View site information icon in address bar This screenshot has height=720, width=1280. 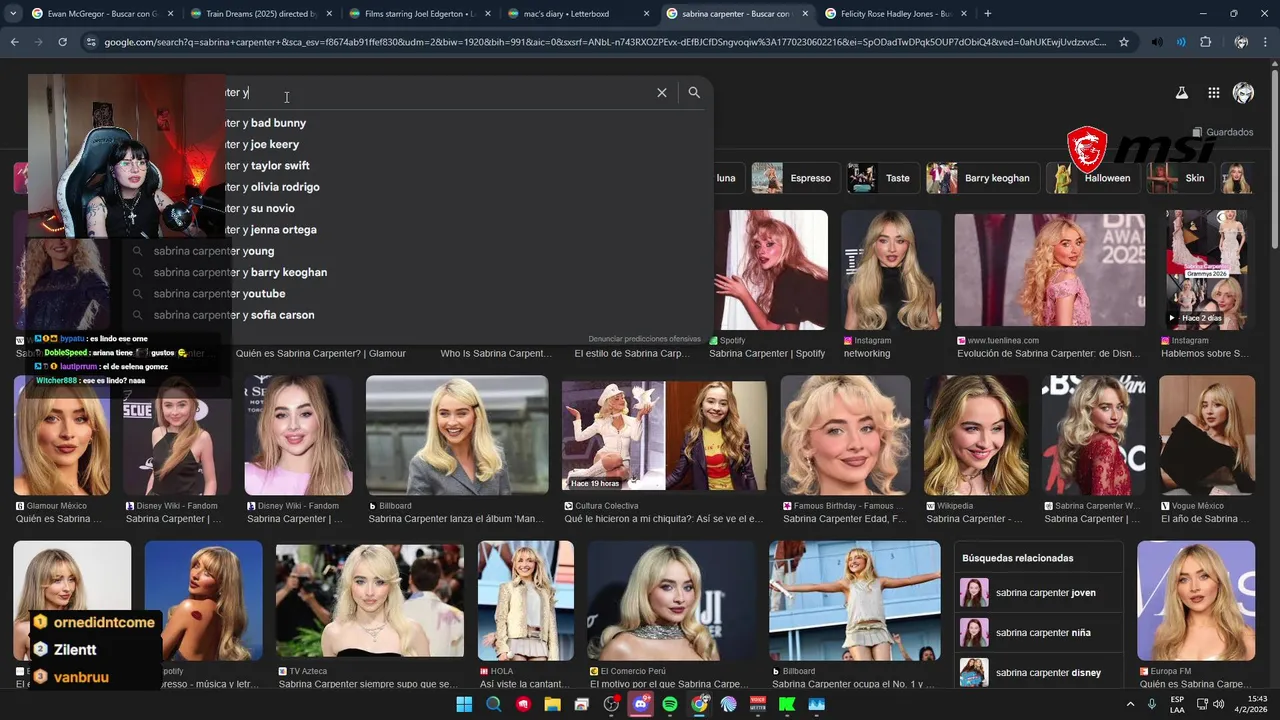coord(91,42)
